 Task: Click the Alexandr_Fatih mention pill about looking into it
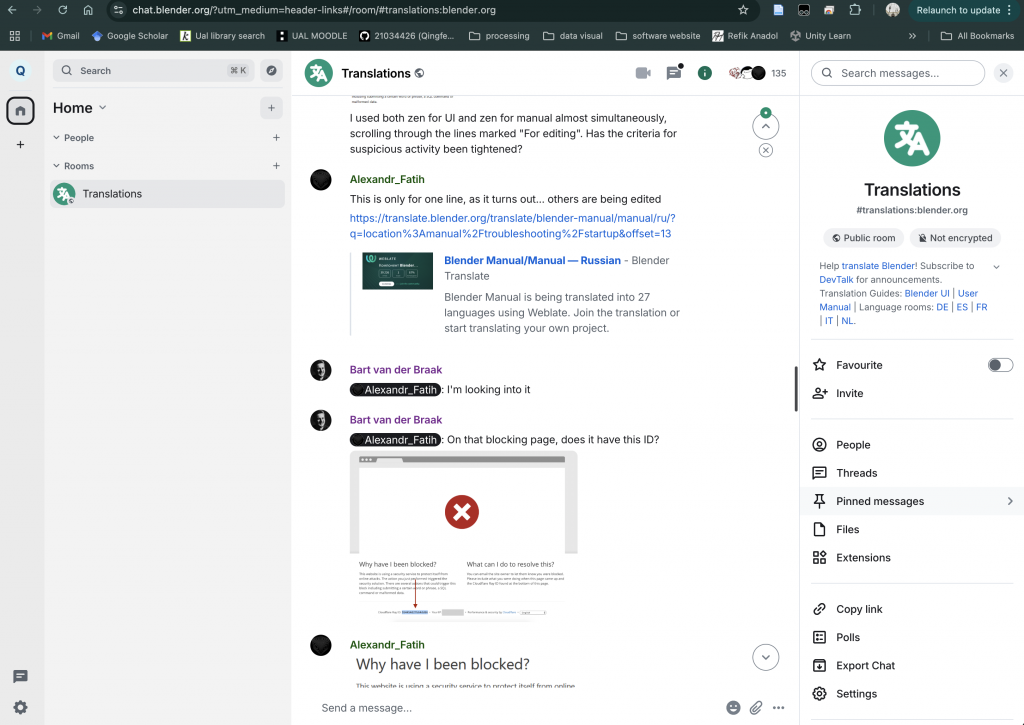point(395,390)
